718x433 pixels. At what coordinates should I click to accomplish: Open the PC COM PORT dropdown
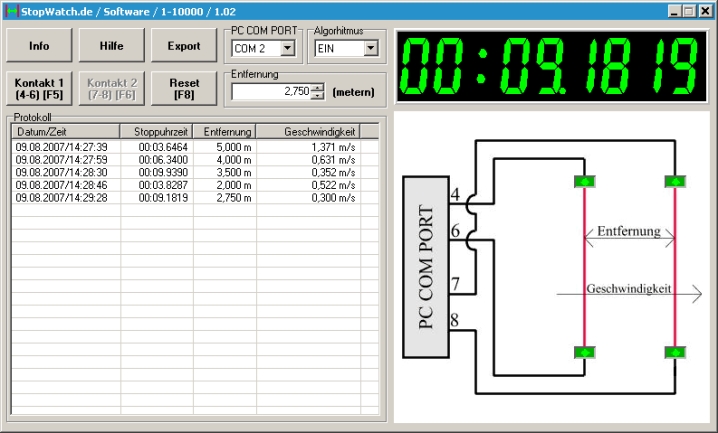(x=287, y=48)
